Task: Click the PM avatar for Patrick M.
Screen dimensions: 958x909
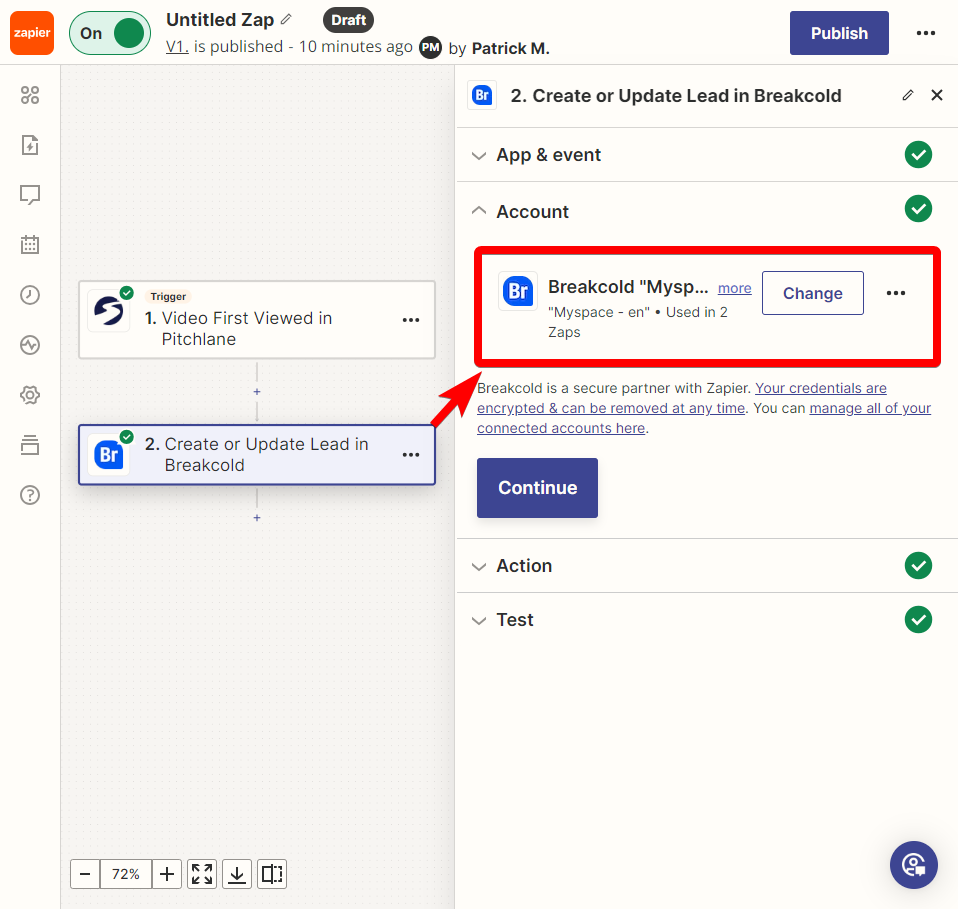Action: click(x=431, y=48)
